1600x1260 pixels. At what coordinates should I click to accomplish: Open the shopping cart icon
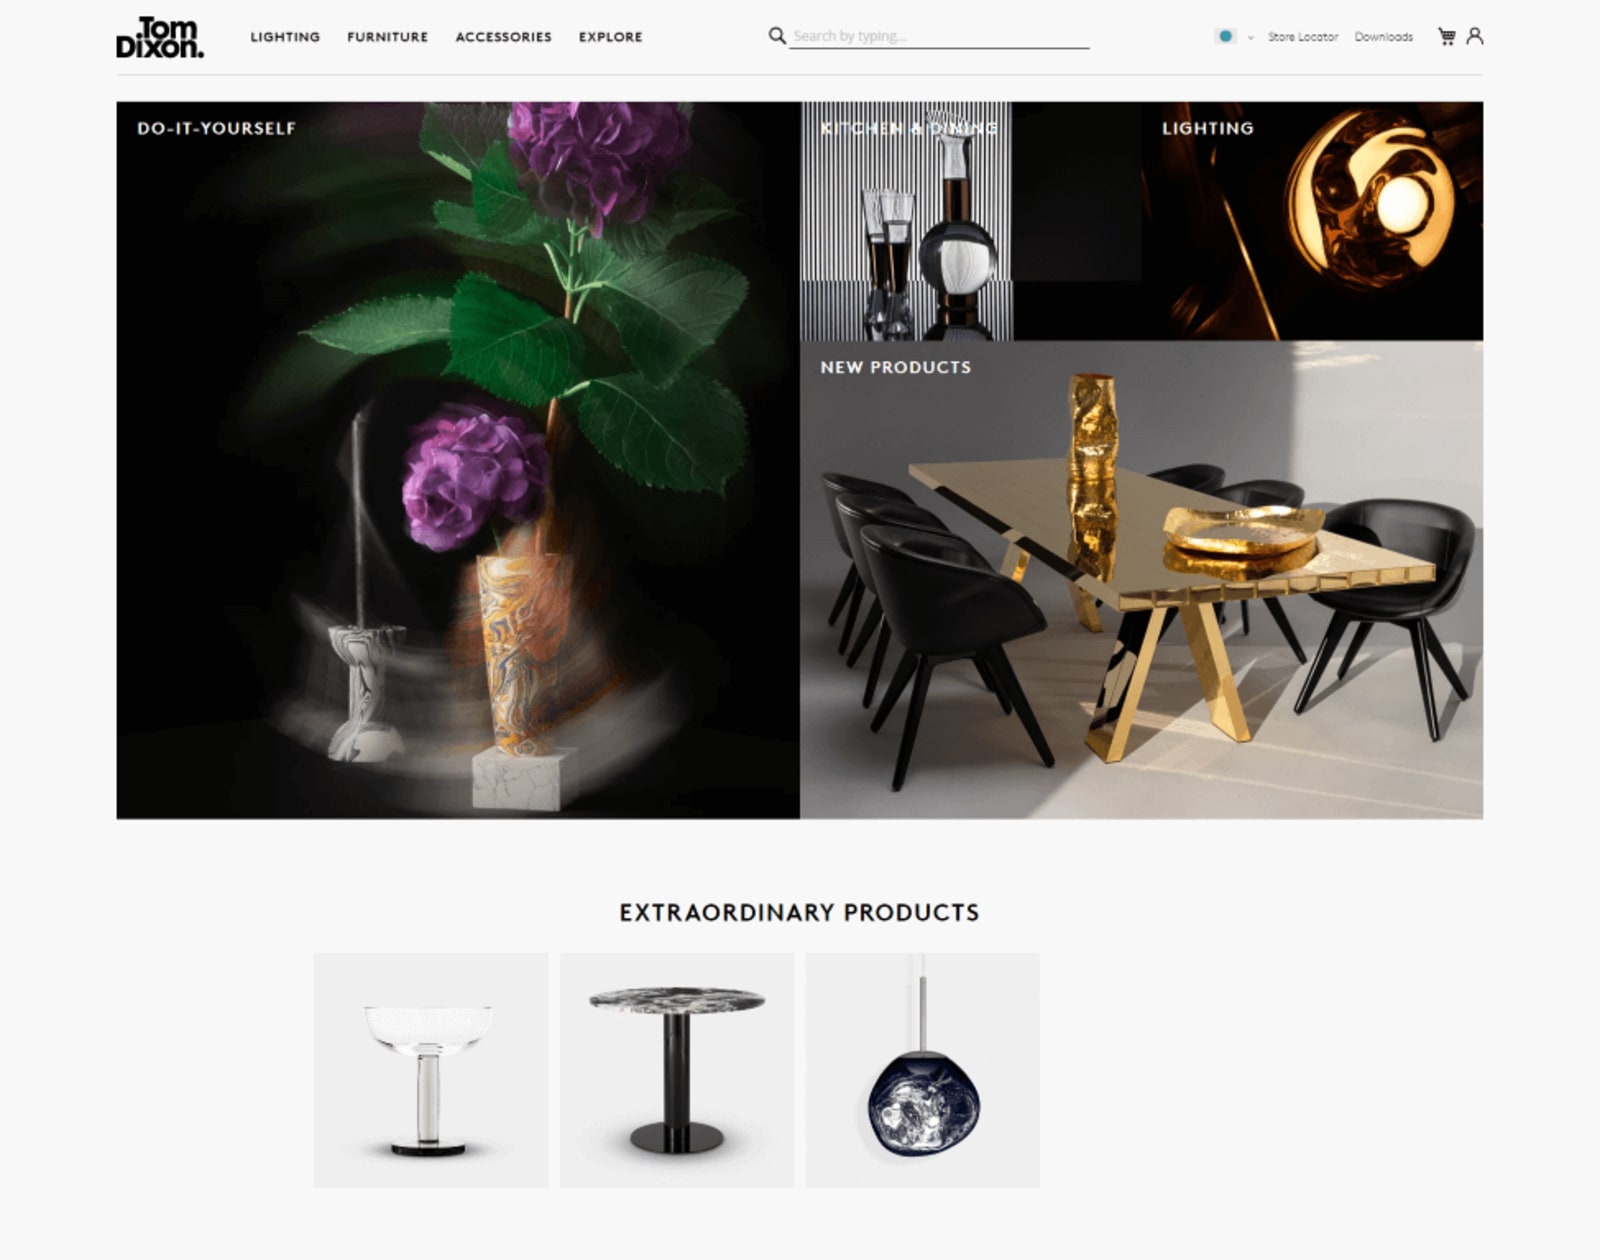tap(1446, 36)
